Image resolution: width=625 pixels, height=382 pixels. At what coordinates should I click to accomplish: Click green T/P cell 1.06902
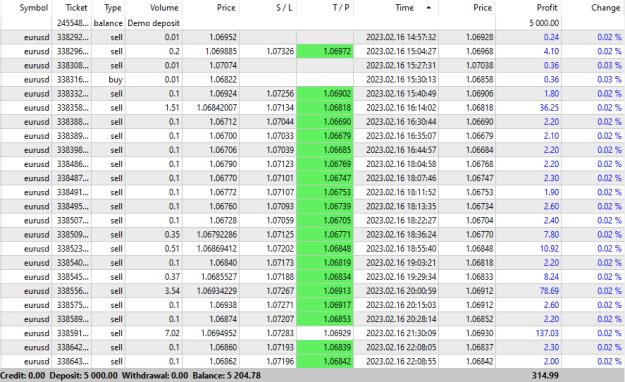325,94
